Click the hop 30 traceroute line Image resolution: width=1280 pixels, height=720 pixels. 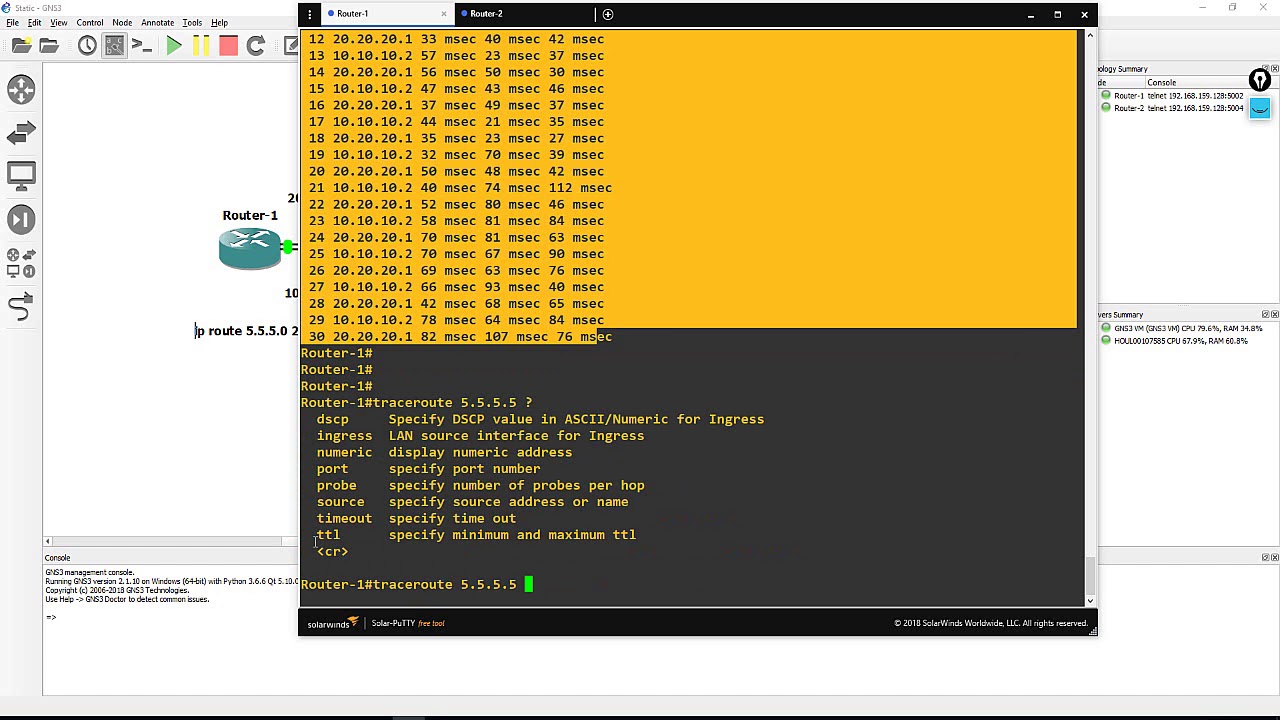460,337
